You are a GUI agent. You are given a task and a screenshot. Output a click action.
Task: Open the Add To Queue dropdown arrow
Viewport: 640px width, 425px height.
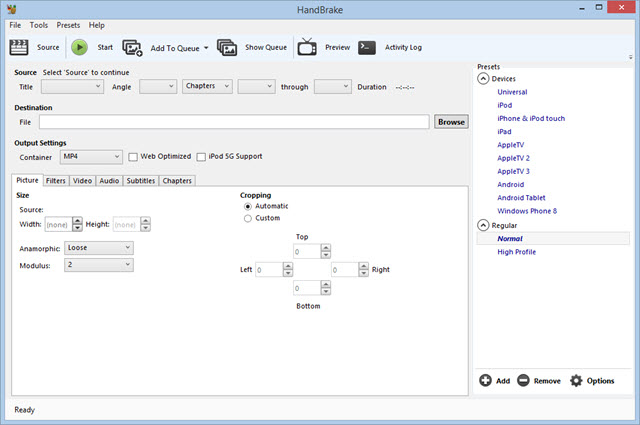pyautogui.click(x=206, y=48)
